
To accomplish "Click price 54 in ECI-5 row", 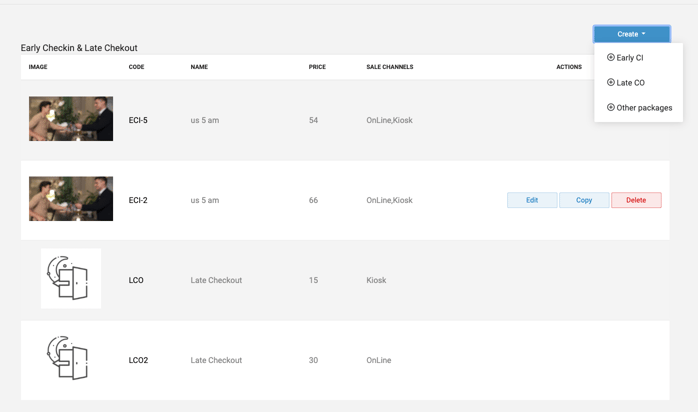I will pyautogui.click(x=313, y=120).
